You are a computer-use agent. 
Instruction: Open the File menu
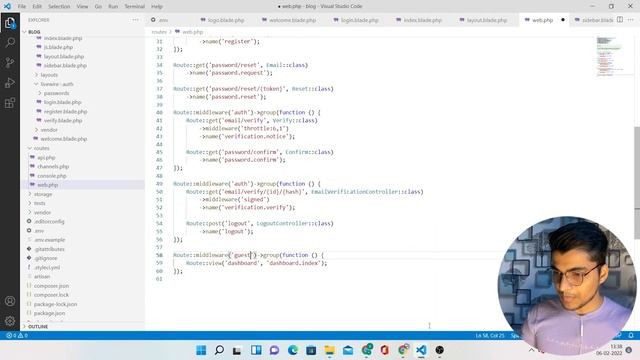click(22, 7)
